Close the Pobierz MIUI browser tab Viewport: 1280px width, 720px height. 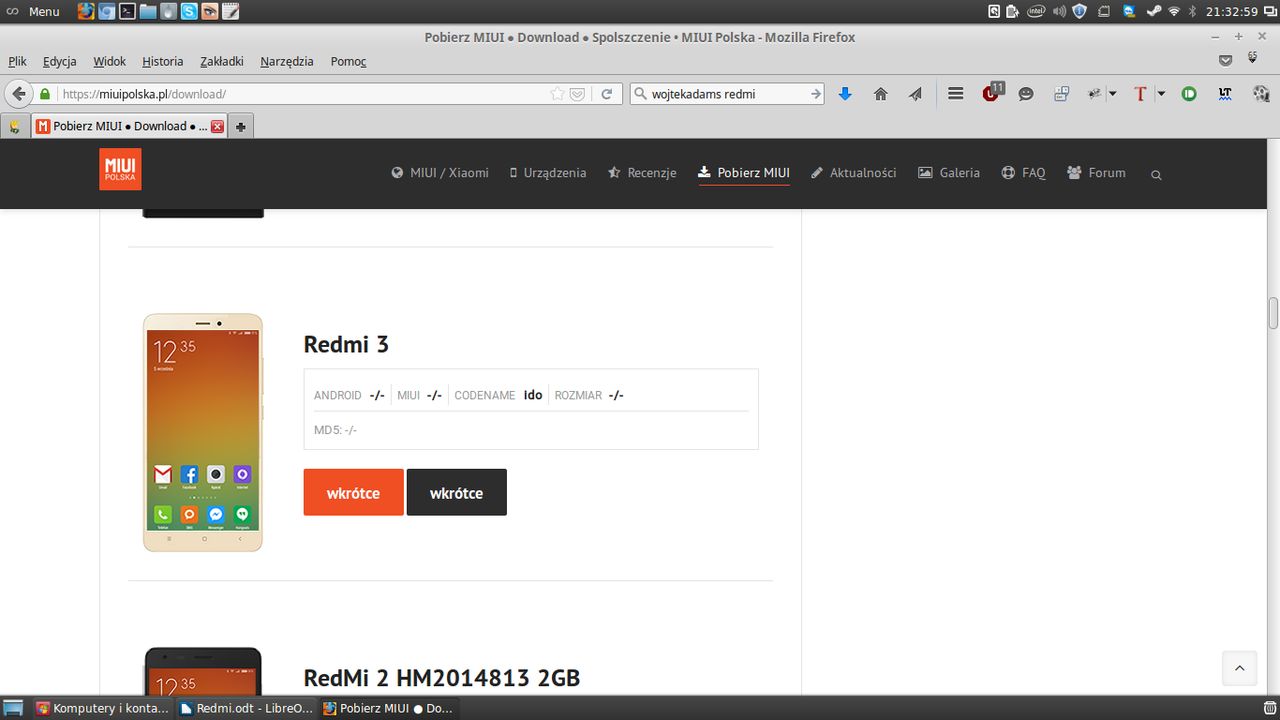[x=218, y=126]
